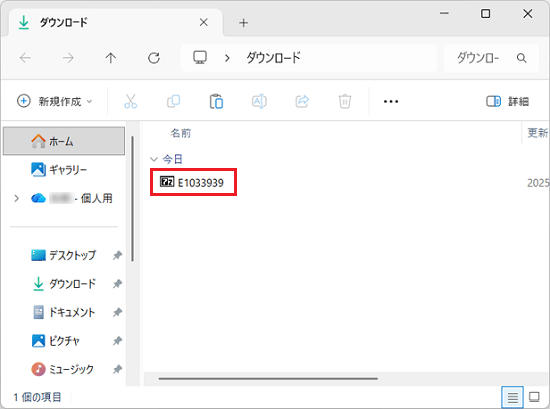Open the three-dot more options menu
The width and height of the screenshot is (550, 409).
pos(391,101)
